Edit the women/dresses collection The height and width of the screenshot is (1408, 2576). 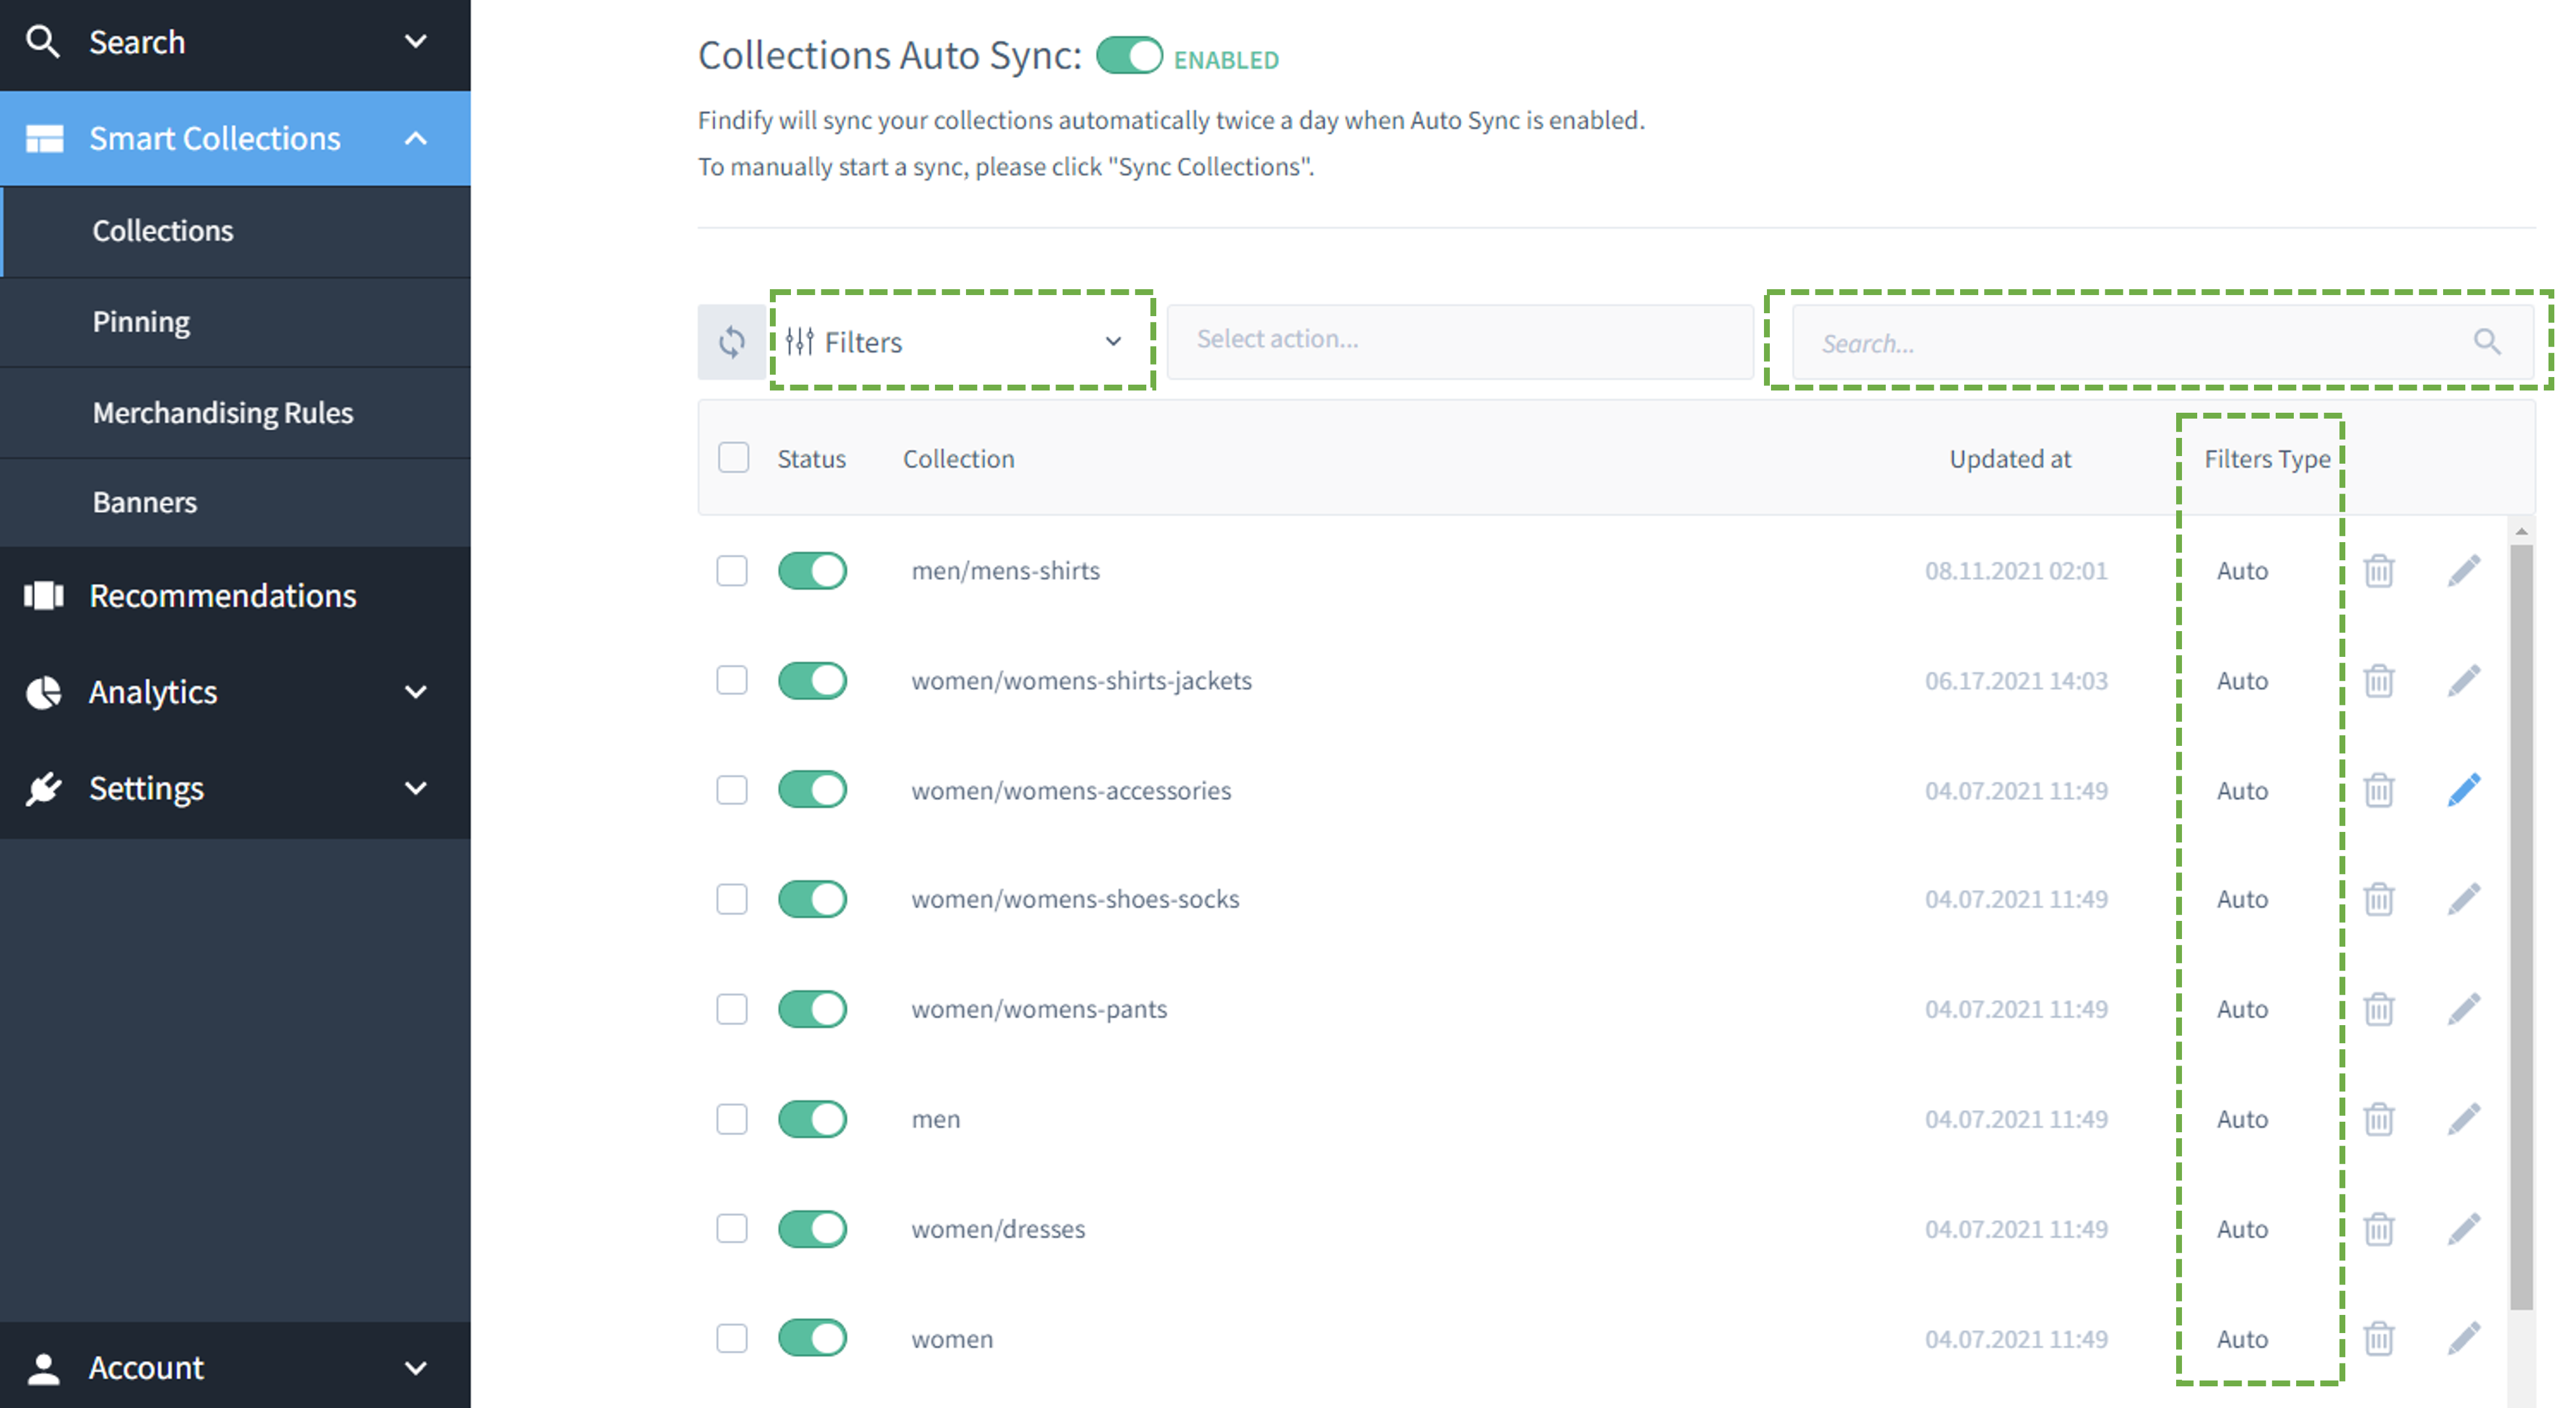click(2464, 1229)
